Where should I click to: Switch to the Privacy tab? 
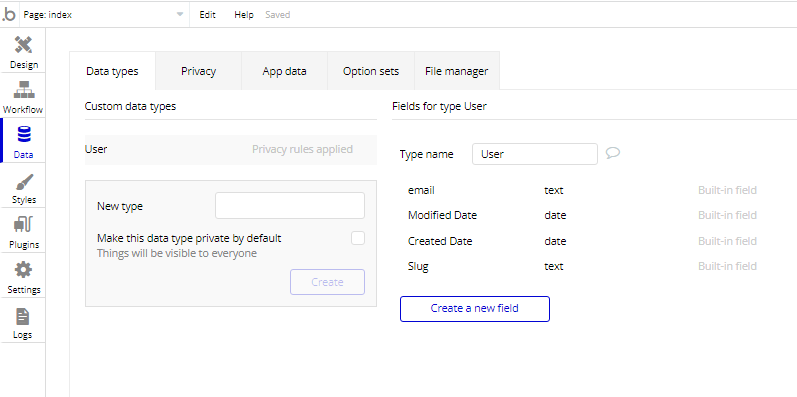[198, 71]
